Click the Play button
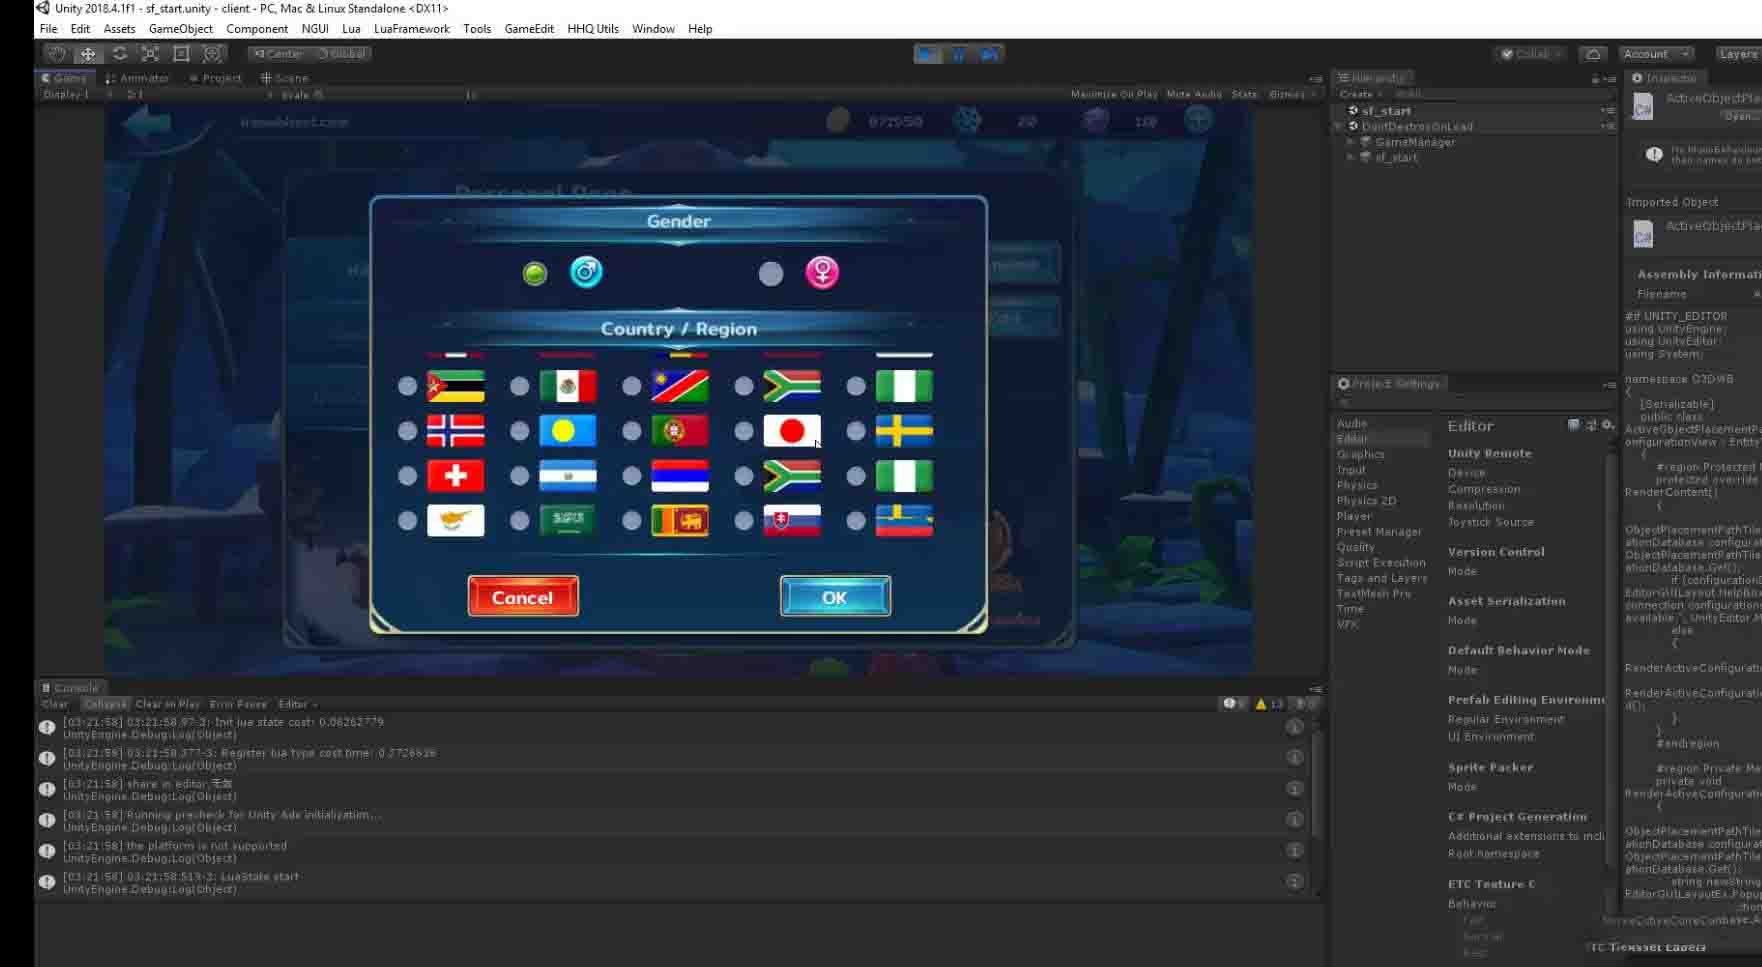Viewport: 1762px width, 967px height. point(928,54)
